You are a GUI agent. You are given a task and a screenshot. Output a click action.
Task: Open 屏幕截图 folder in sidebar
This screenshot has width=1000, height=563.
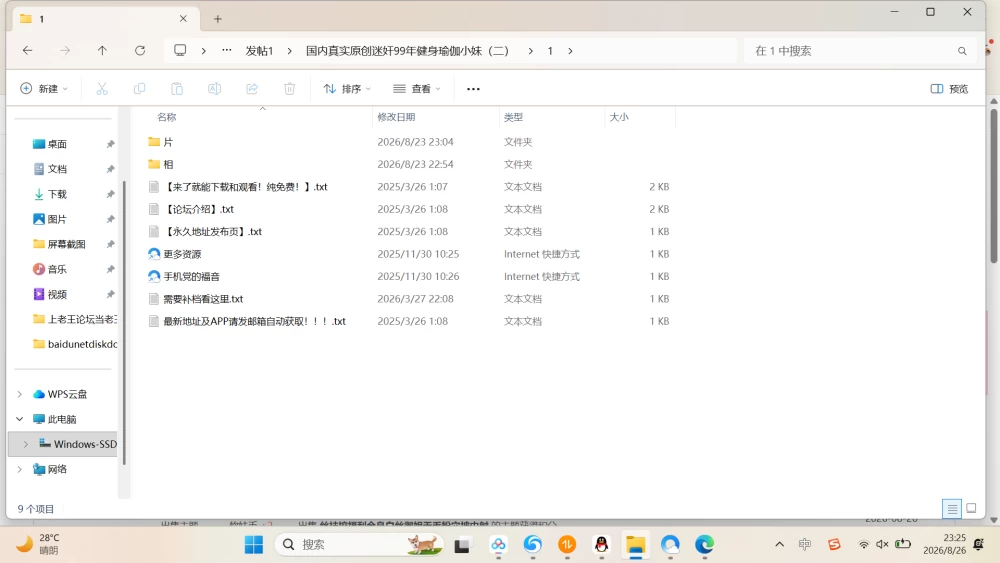[x=66, y=244]
